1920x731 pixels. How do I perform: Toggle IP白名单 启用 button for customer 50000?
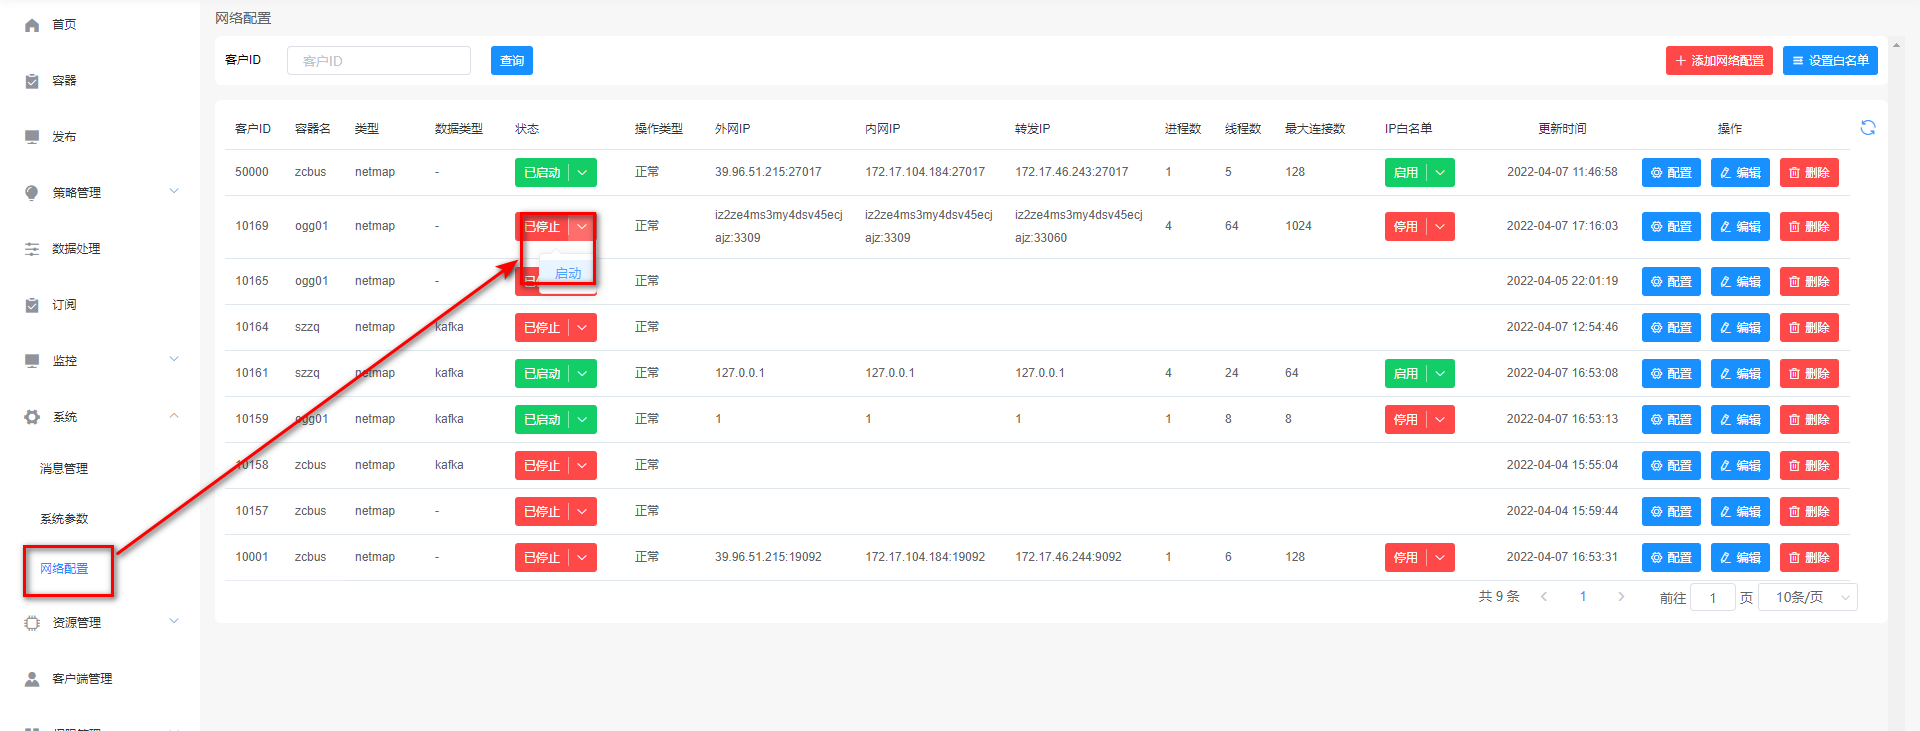point(1405,173)
